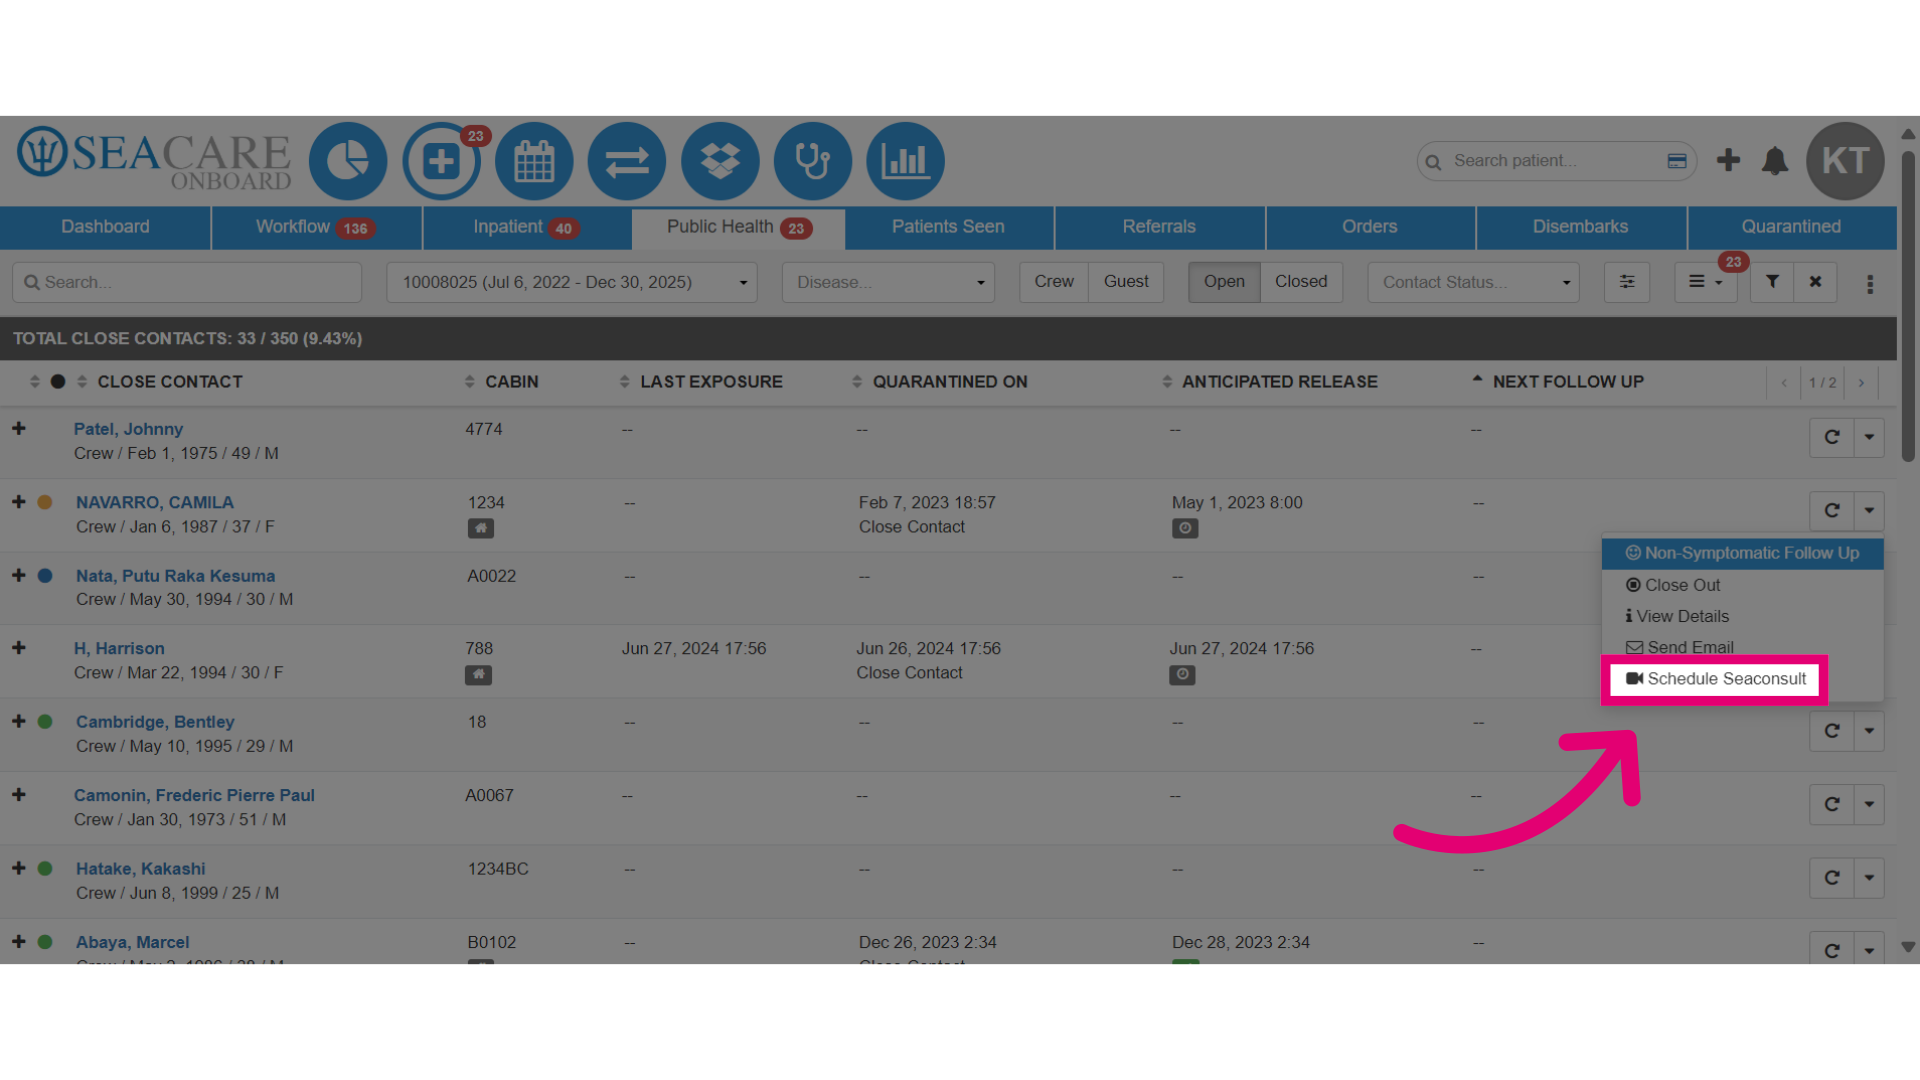Open Cambridge, Bentley patient link
The height and width of the screenshot is (1080, 1920).
pyautogui.click(x=155, y=722)
